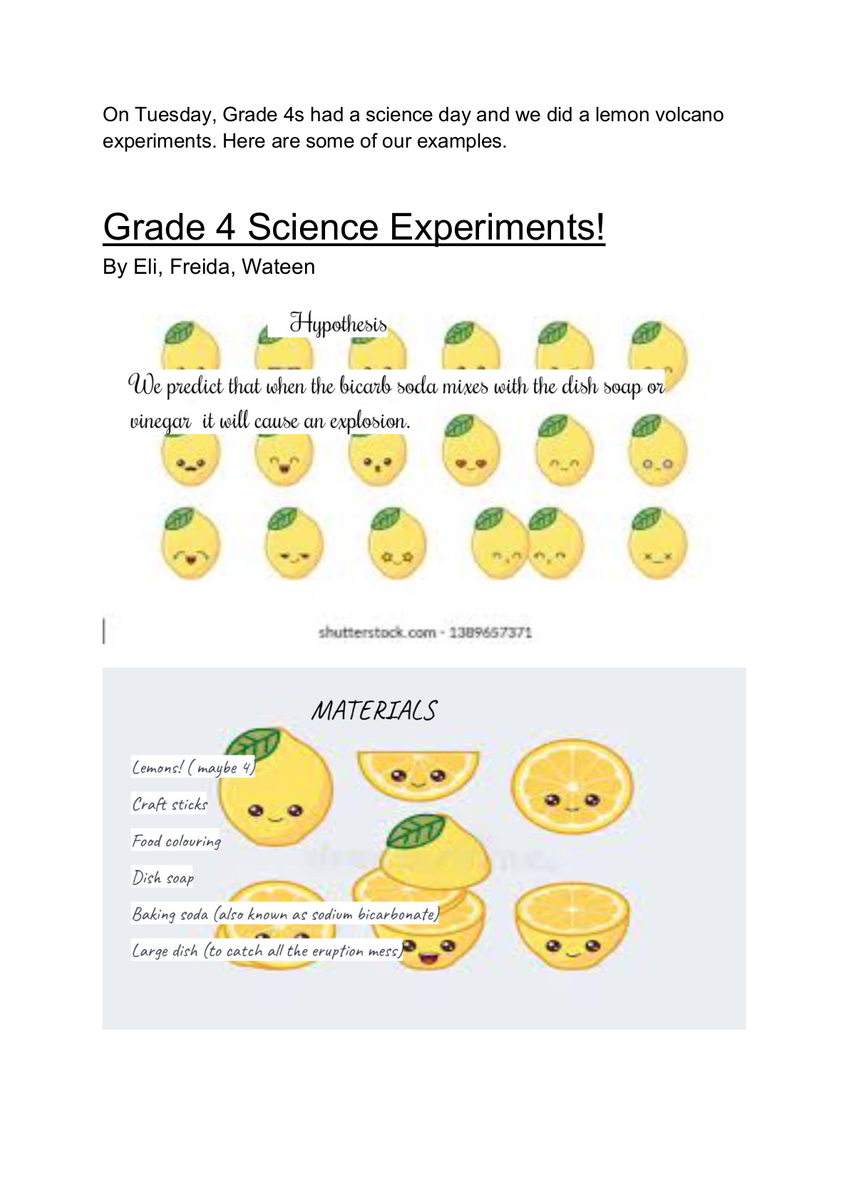Click the 'Craft sticks' list item
The width and height of the screenshot is (849, 1200).
point(170,804)
